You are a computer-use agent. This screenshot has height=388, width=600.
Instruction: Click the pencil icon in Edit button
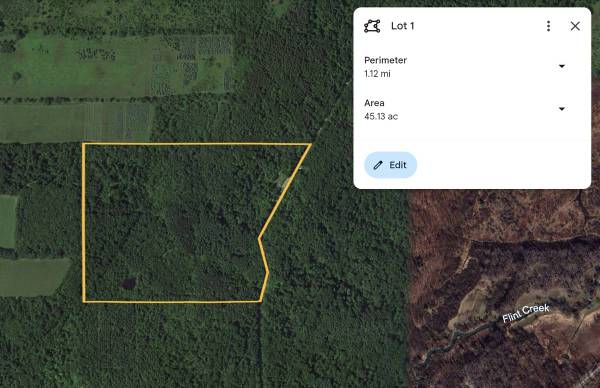(x=378, y=165)
